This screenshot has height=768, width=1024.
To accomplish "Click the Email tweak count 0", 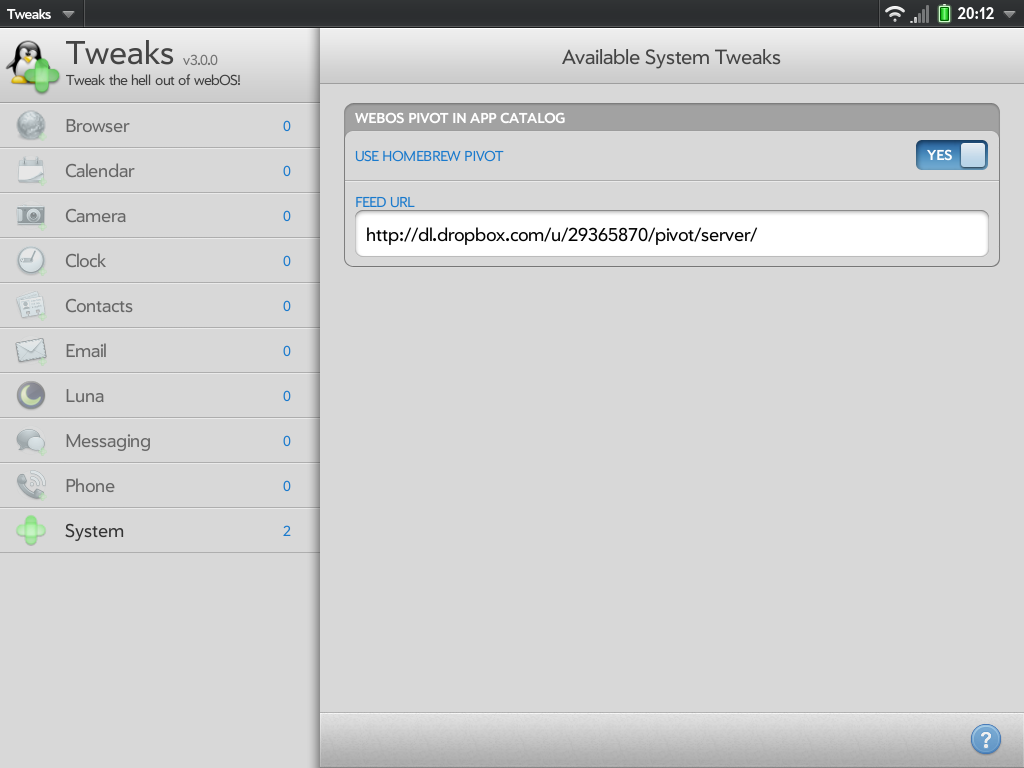I will click(x=287, y=351).
